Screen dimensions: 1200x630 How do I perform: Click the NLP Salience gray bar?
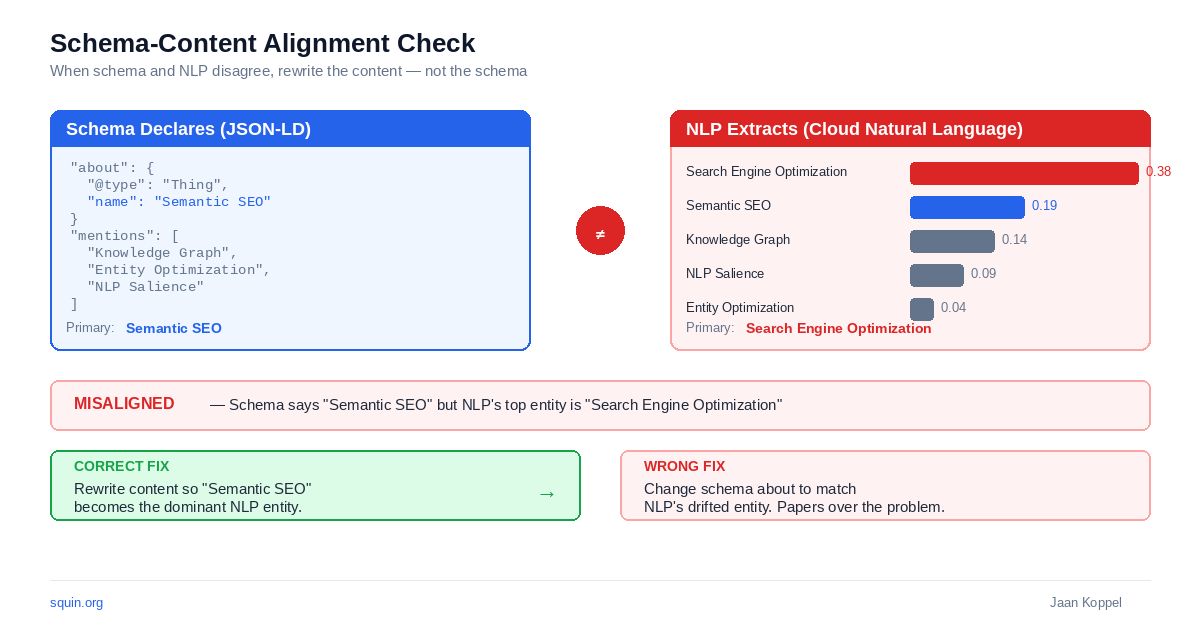pyautogui.click(x=937, y=275)
